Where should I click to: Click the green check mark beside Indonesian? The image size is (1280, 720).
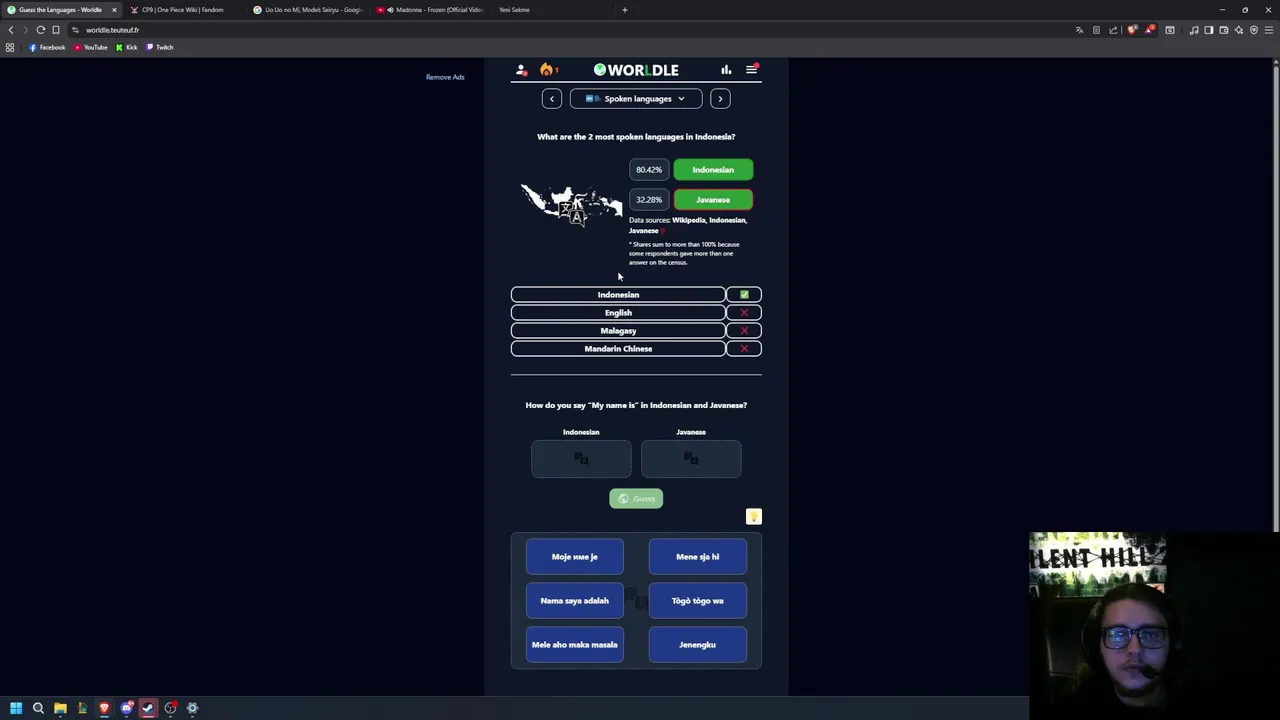click(x=744, y=295)
